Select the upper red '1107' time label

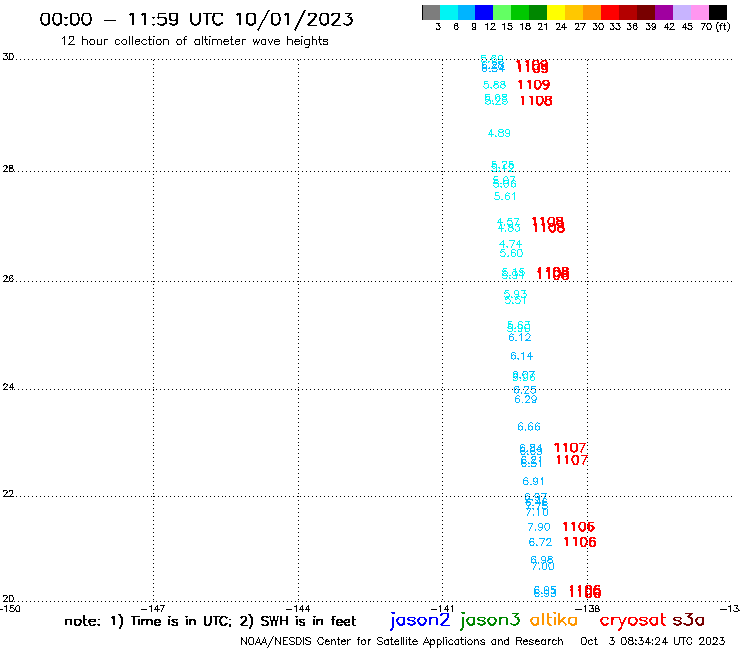coord(570,447)
